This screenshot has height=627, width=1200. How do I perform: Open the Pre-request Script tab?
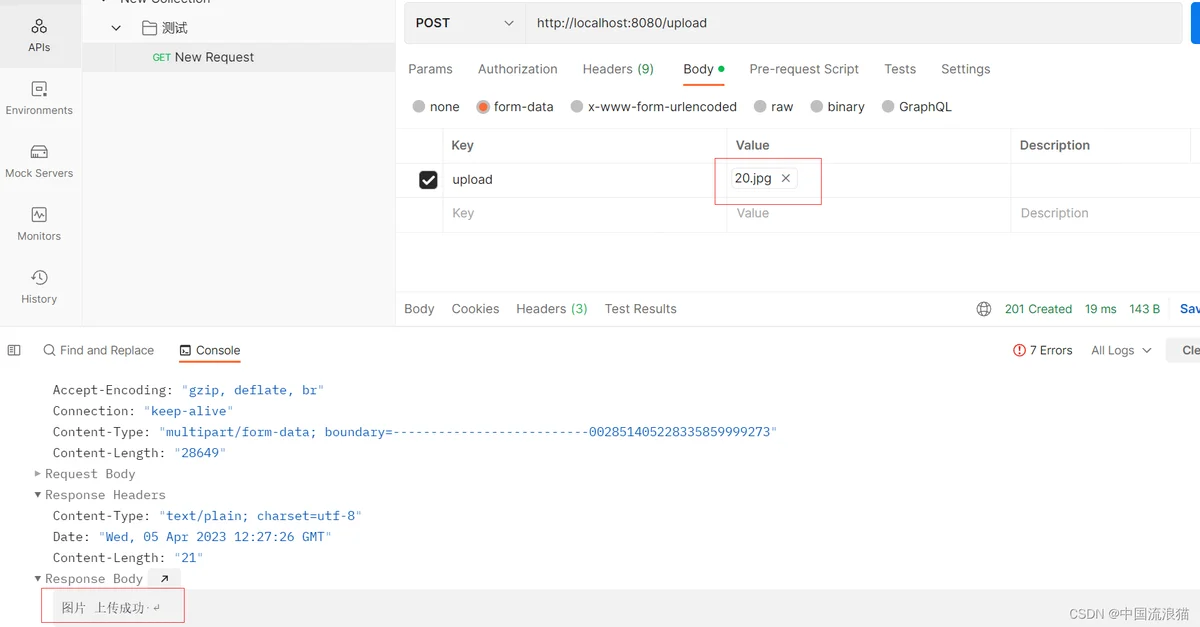(804, 69)
